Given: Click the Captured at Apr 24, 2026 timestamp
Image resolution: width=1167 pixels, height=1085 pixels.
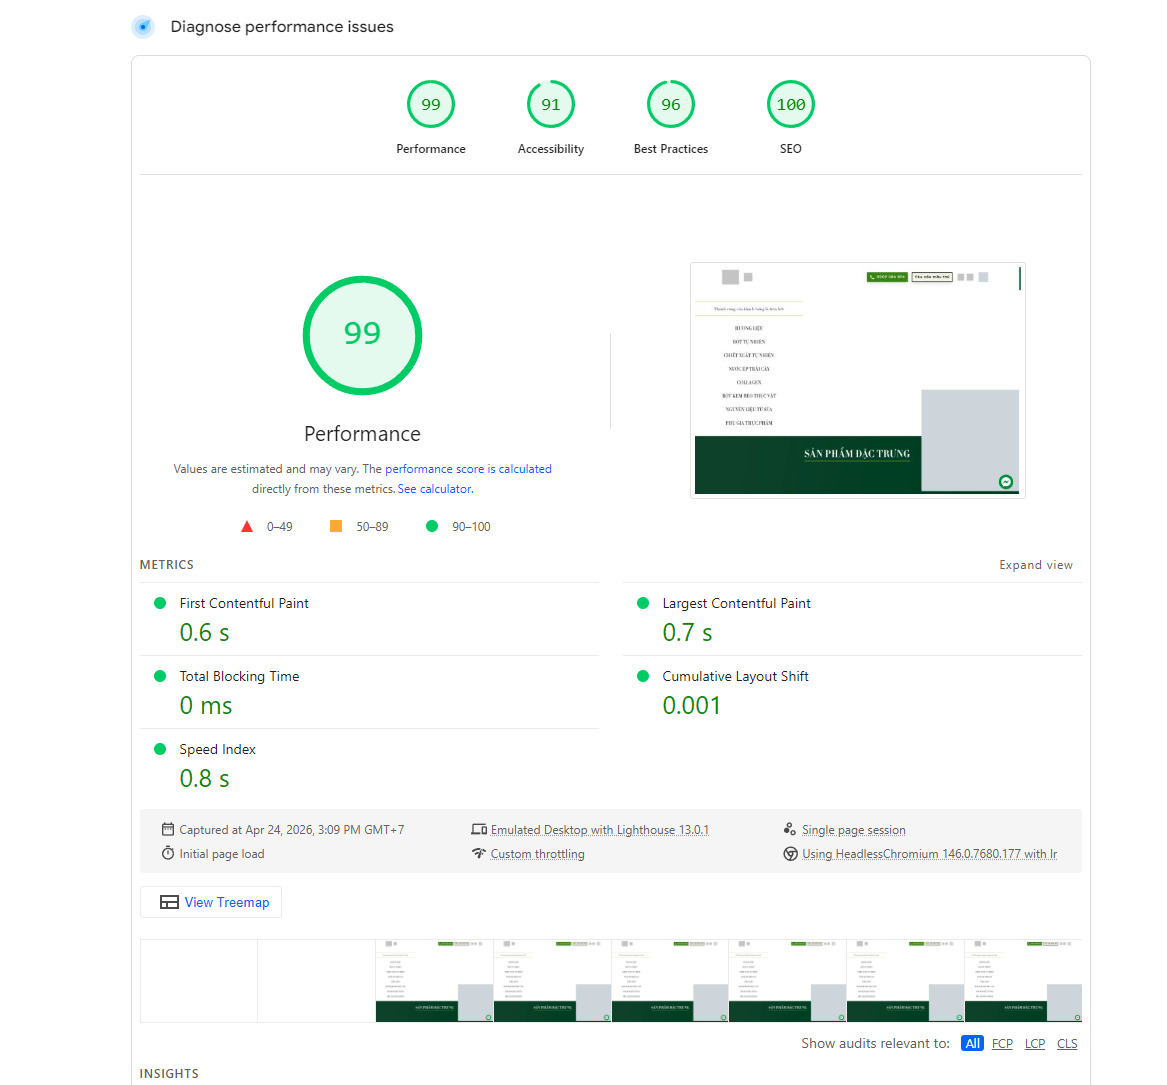Looking at the screenshot, I should point(292,830).
